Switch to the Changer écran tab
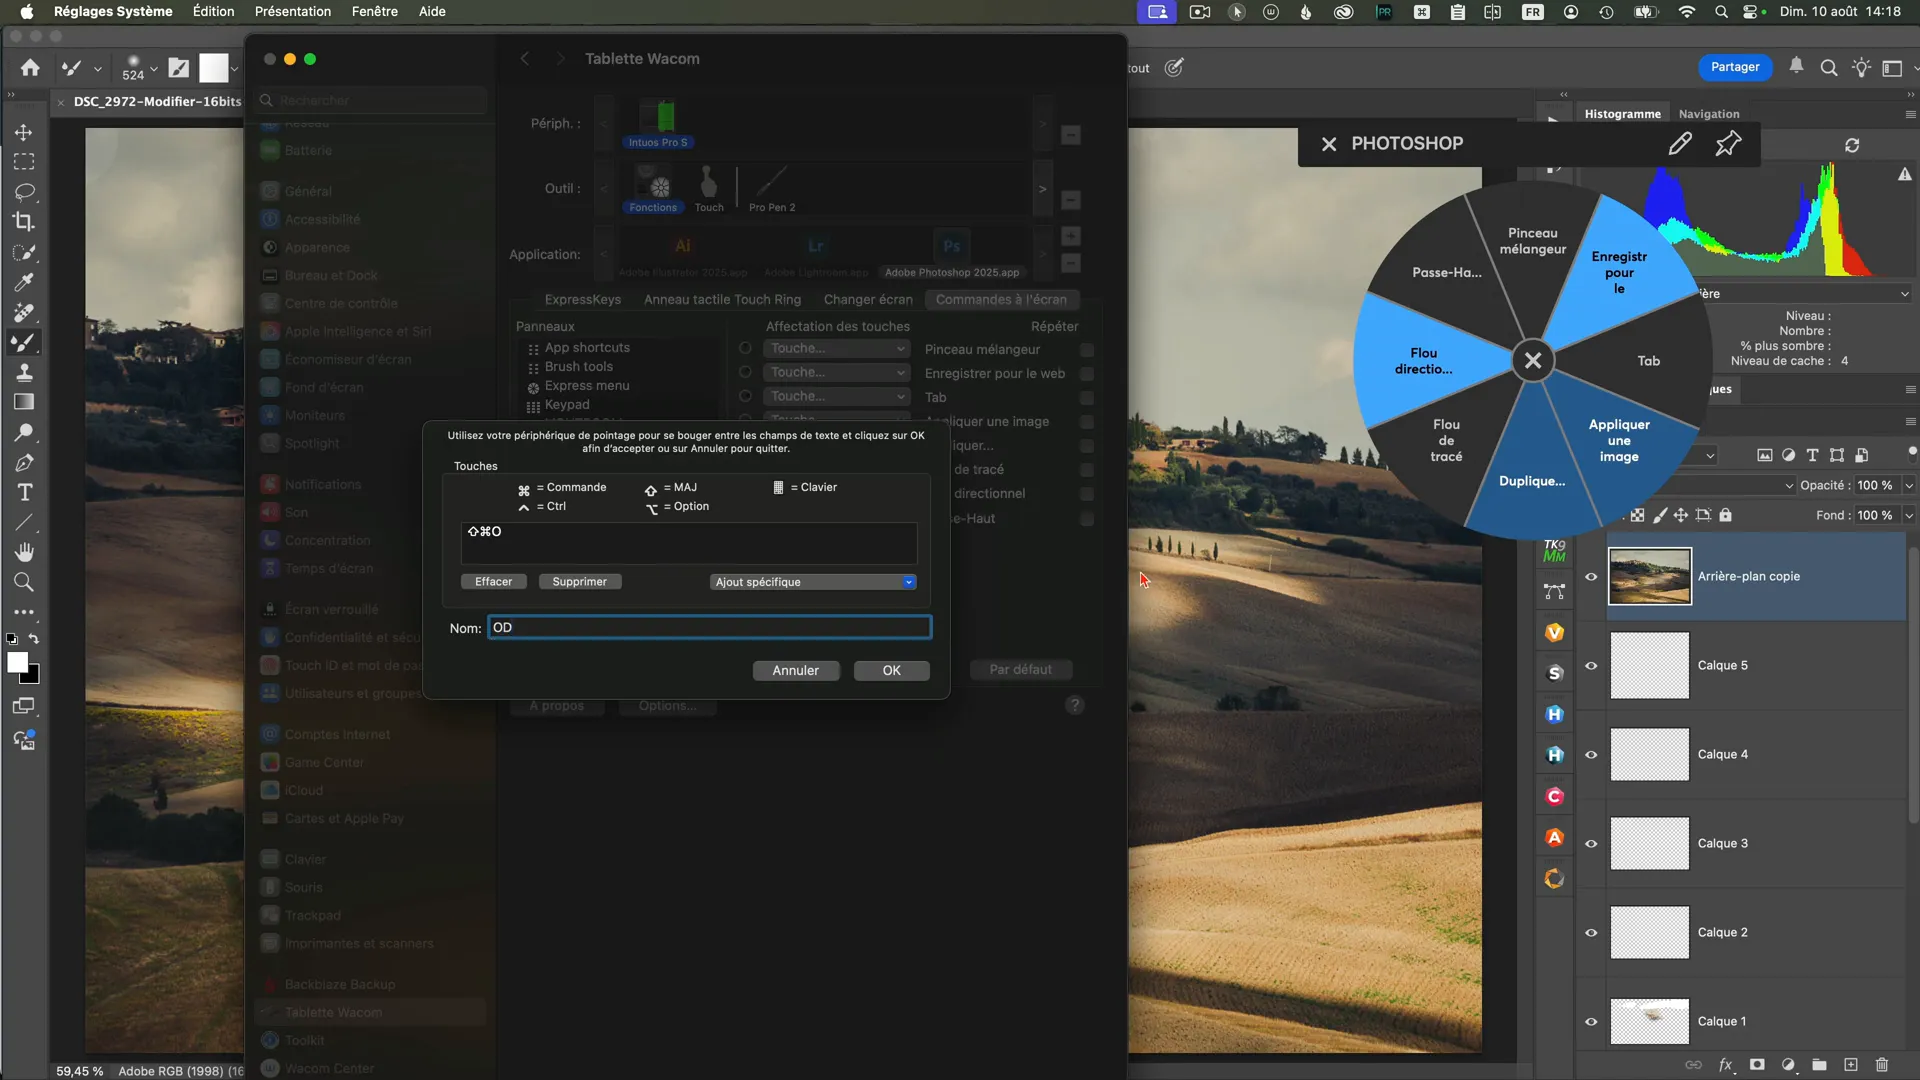Viewport: 1920px width, 1080px height. (868, 299)
